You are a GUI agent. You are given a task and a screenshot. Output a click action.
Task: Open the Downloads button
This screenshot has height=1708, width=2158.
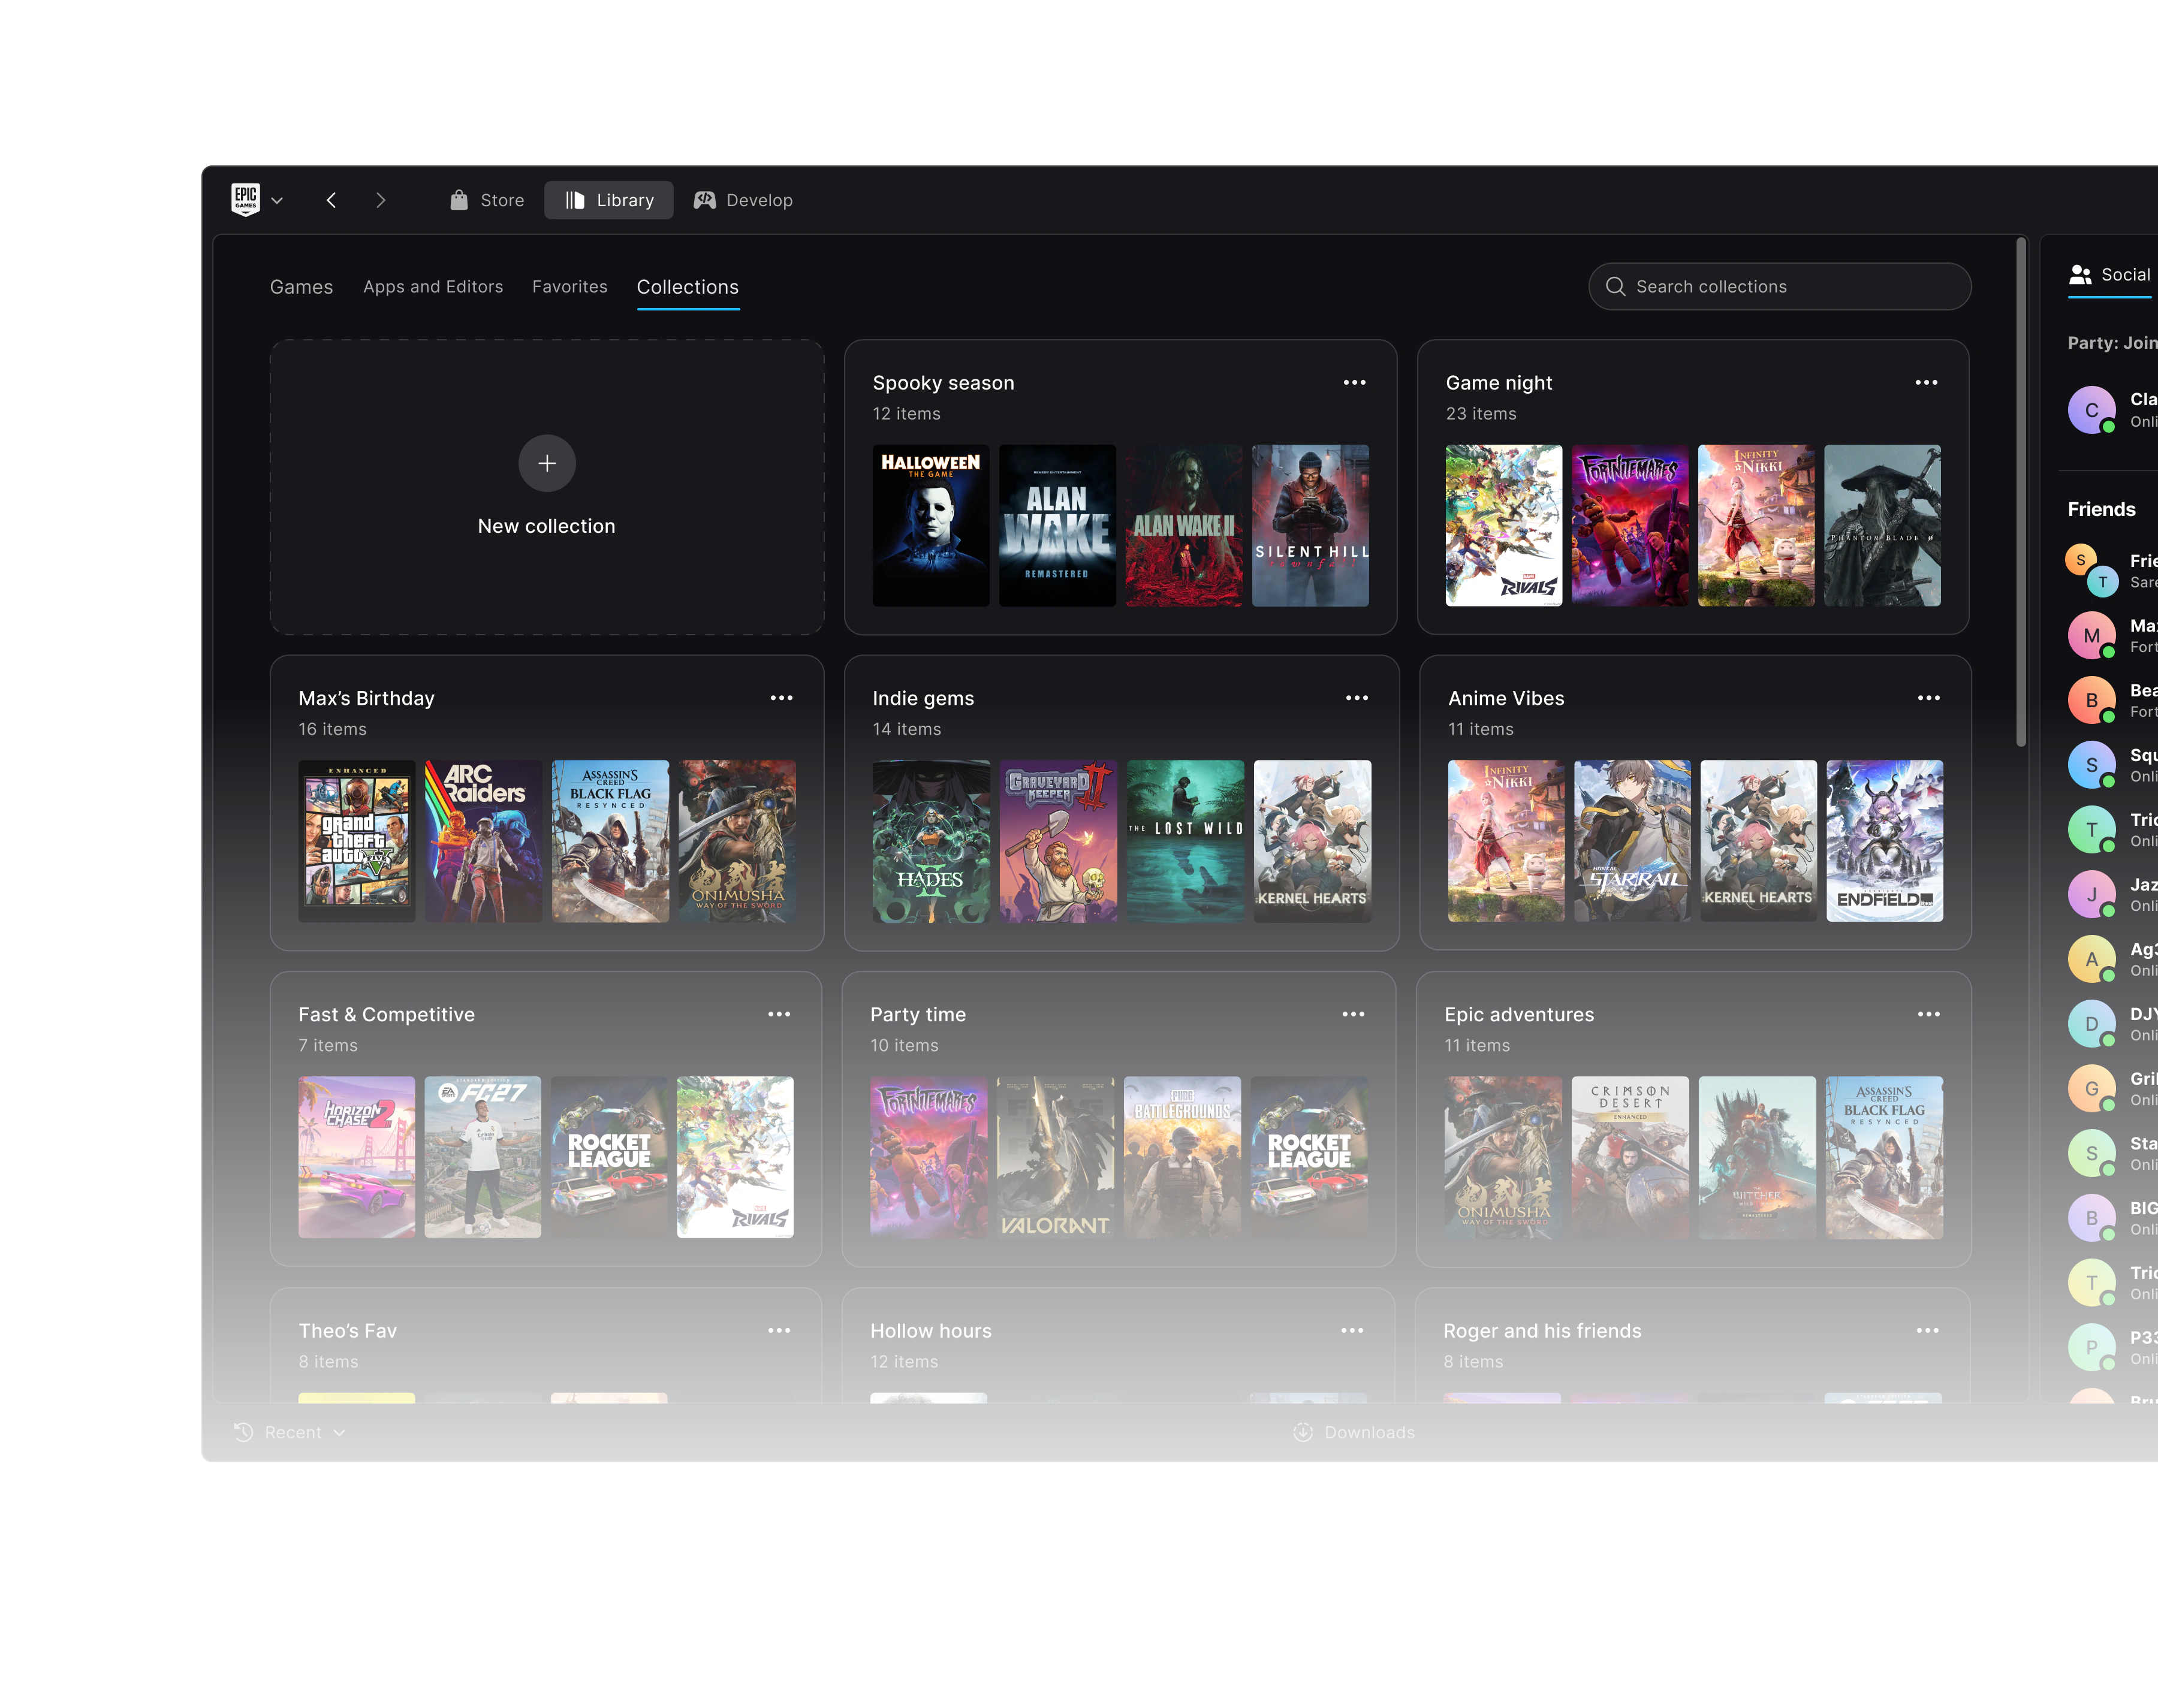(1354, 1432)
